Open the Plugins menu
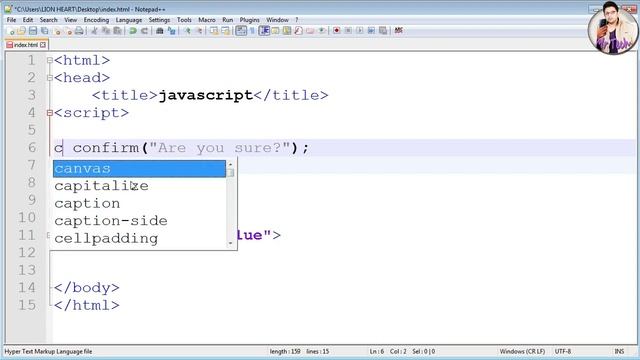Screen dimensions: 640x360 [249, 20]
